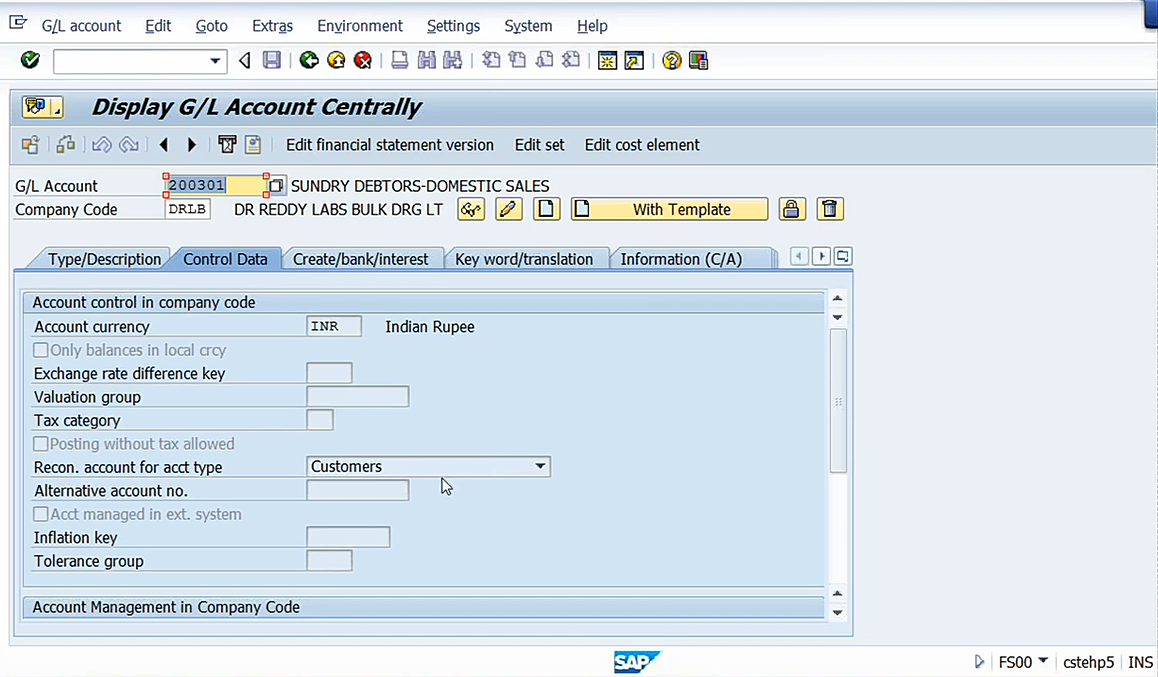Click the Display mode glasses icon

click(x=471, y=209)
